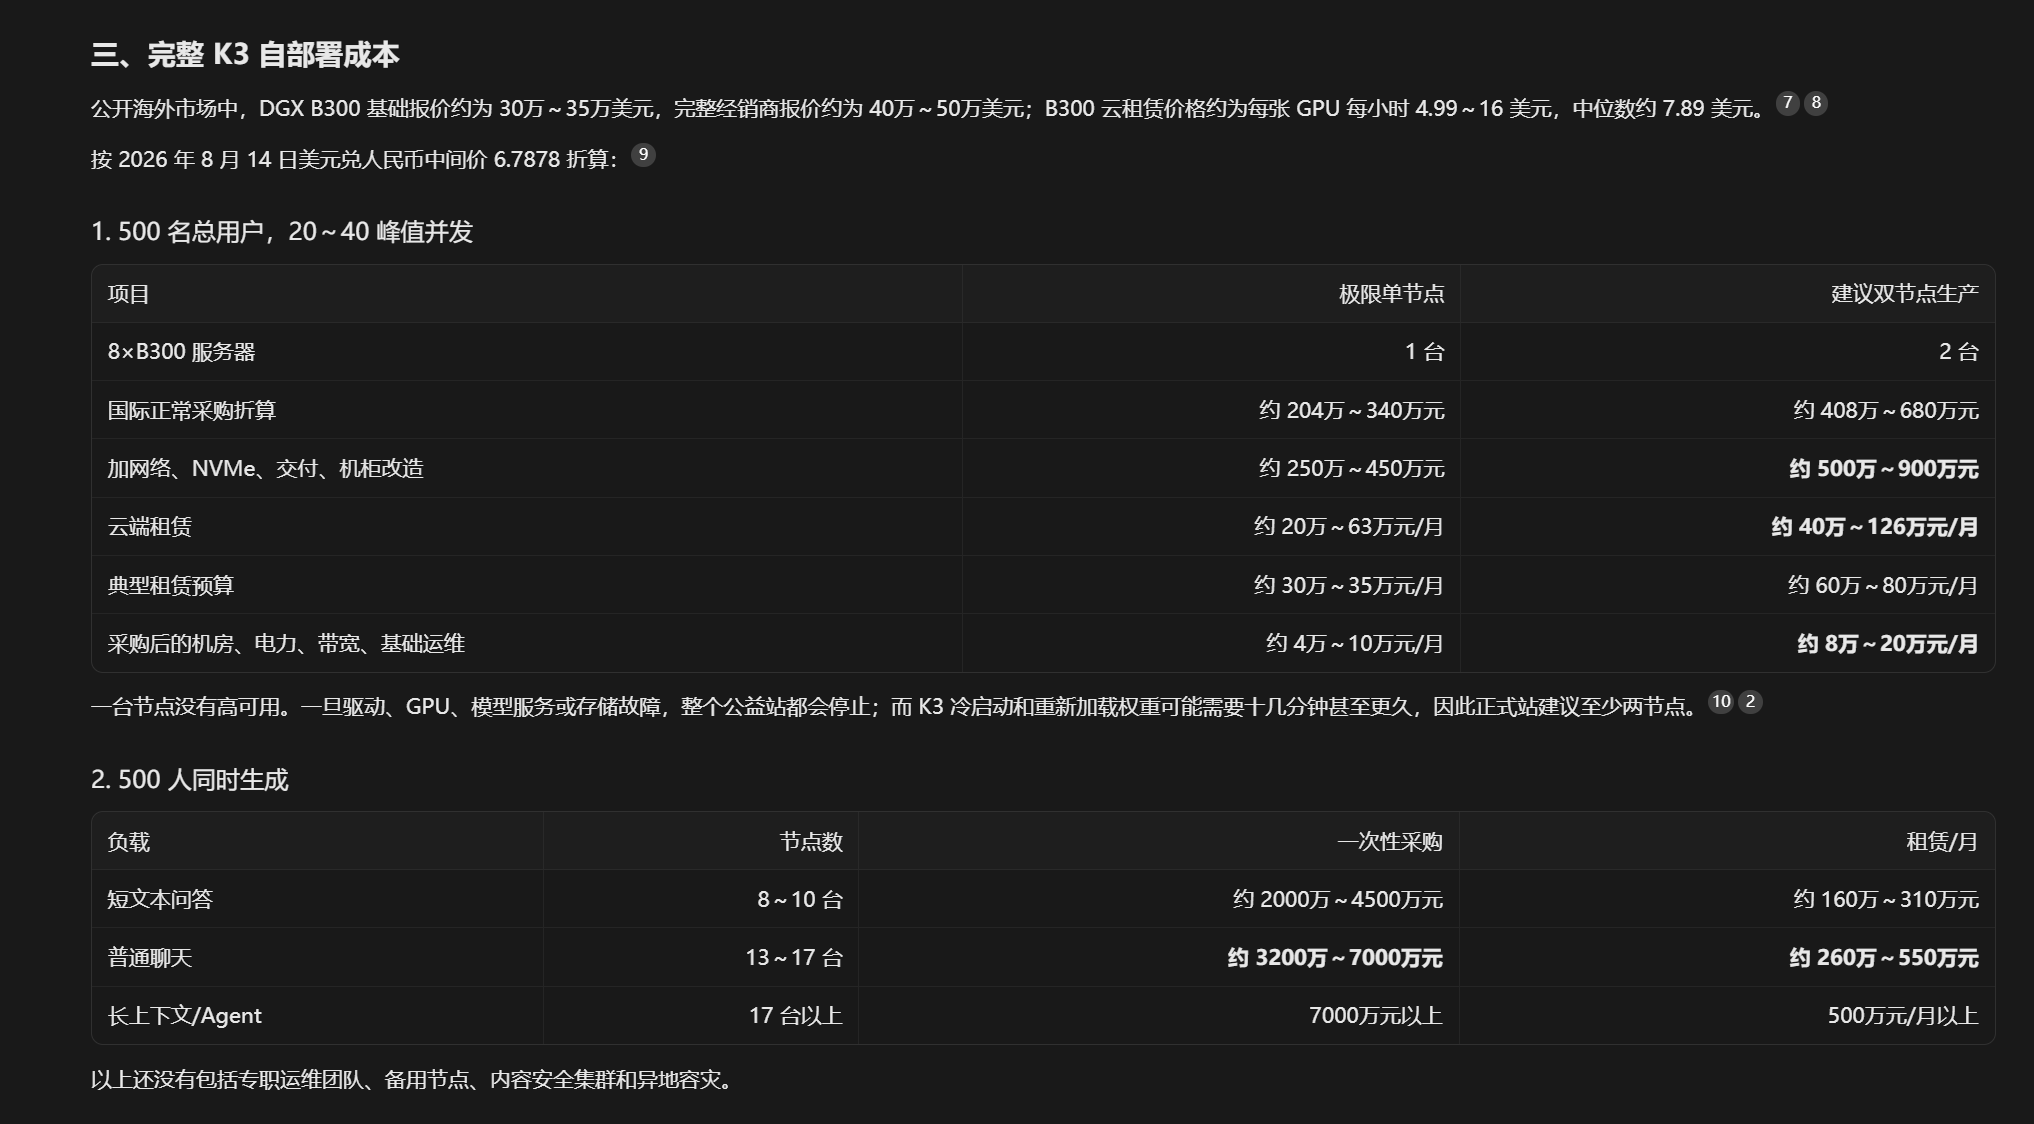Select the "节点数" column header
This screenshot has width=2034, height=1124.
(812, 842)
